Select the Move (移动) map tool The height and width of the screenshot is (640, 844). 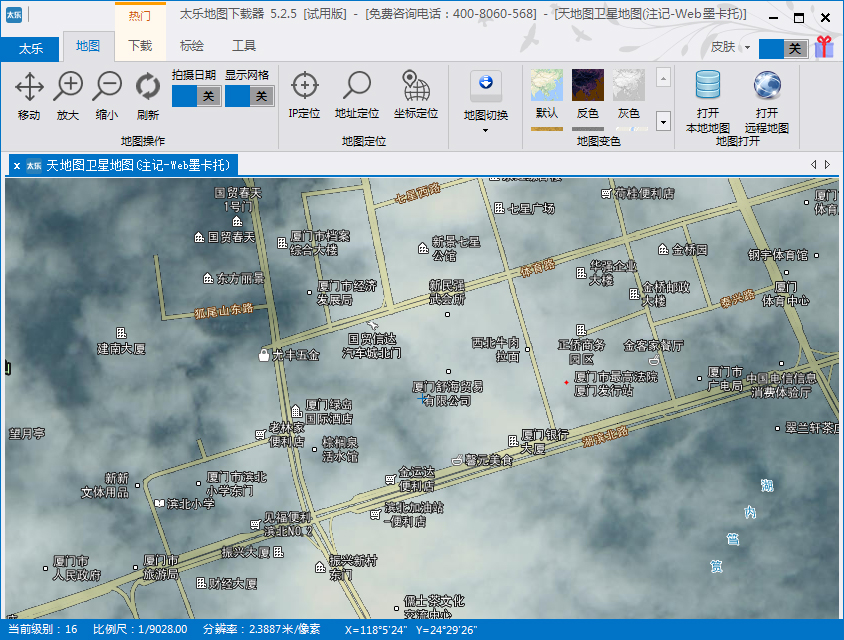29,96
